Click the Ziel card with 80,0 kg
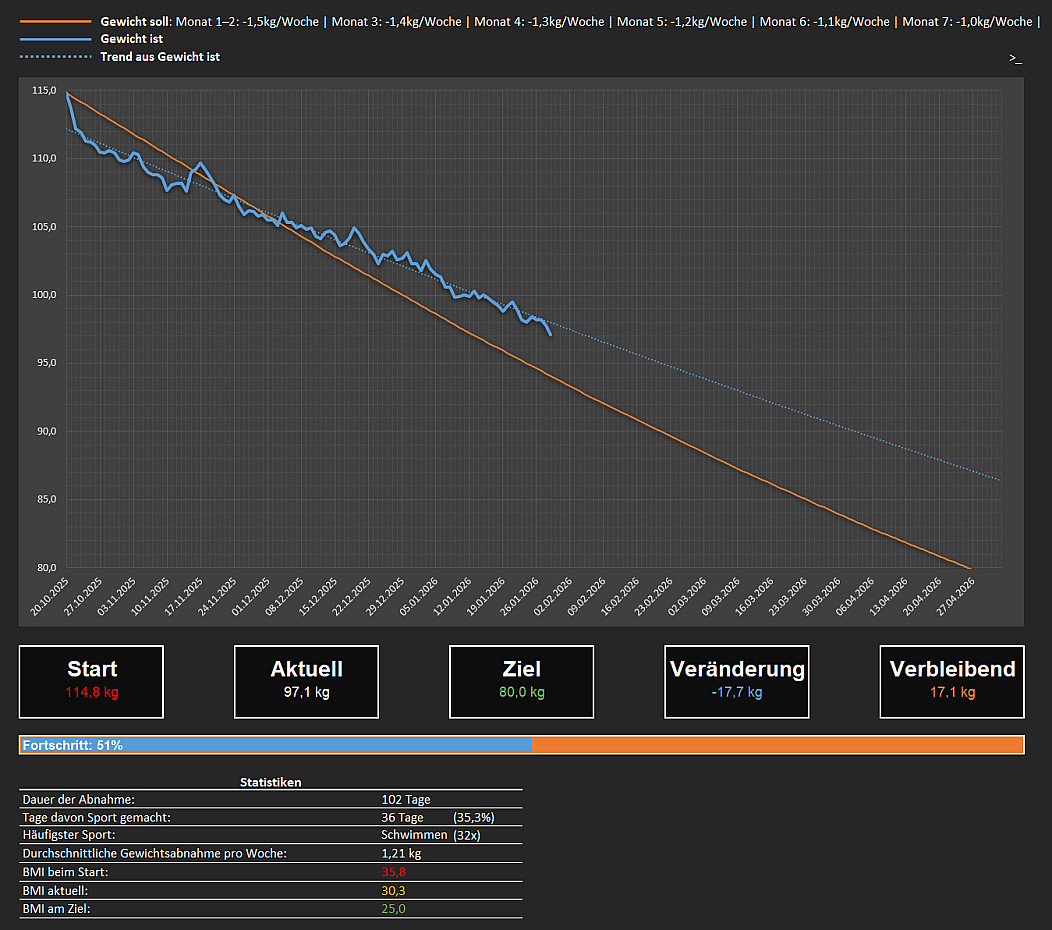This screenshot has height=930, width=1052. click(x=521, y=681)
